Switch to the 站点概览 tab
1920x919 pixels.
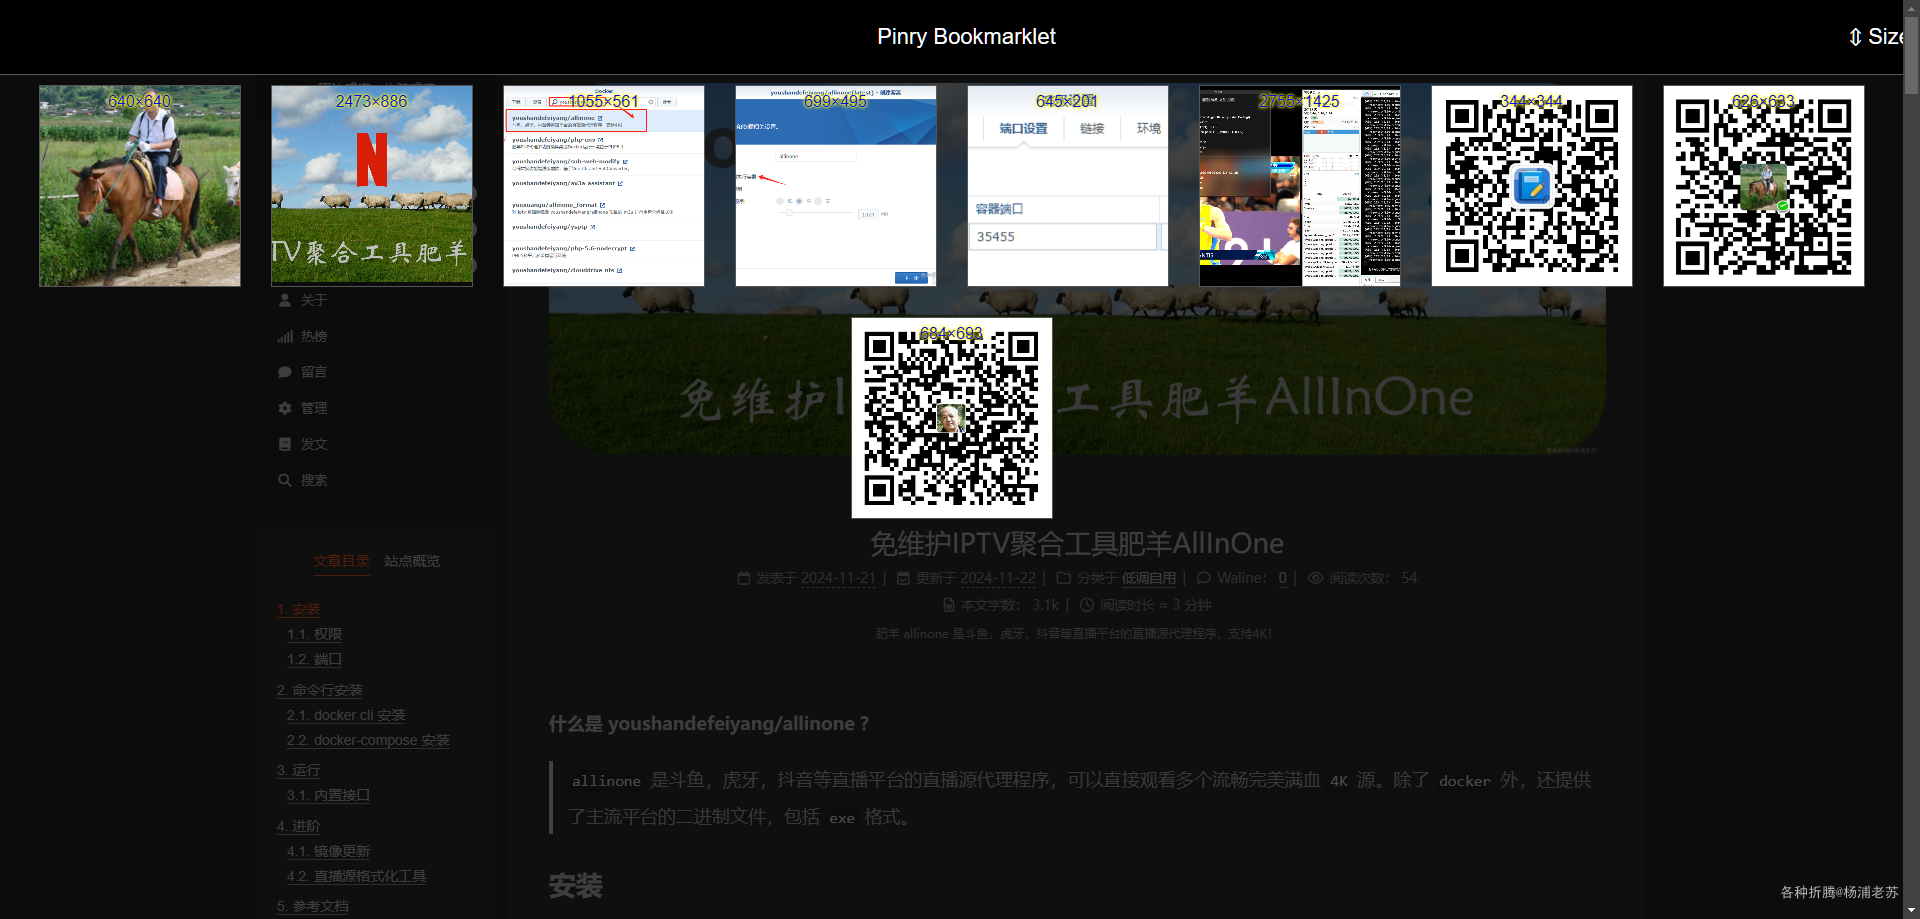412,561
